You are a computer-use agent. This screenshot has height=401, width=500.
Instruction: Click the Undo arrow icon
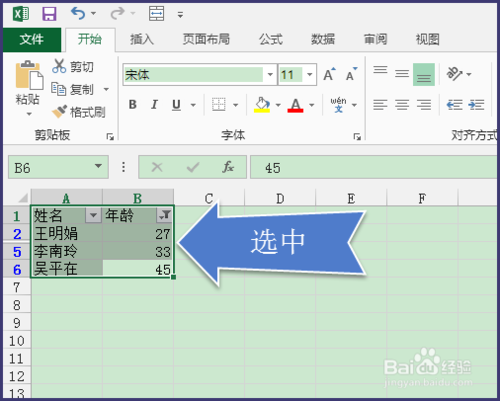tap(78, 14)
